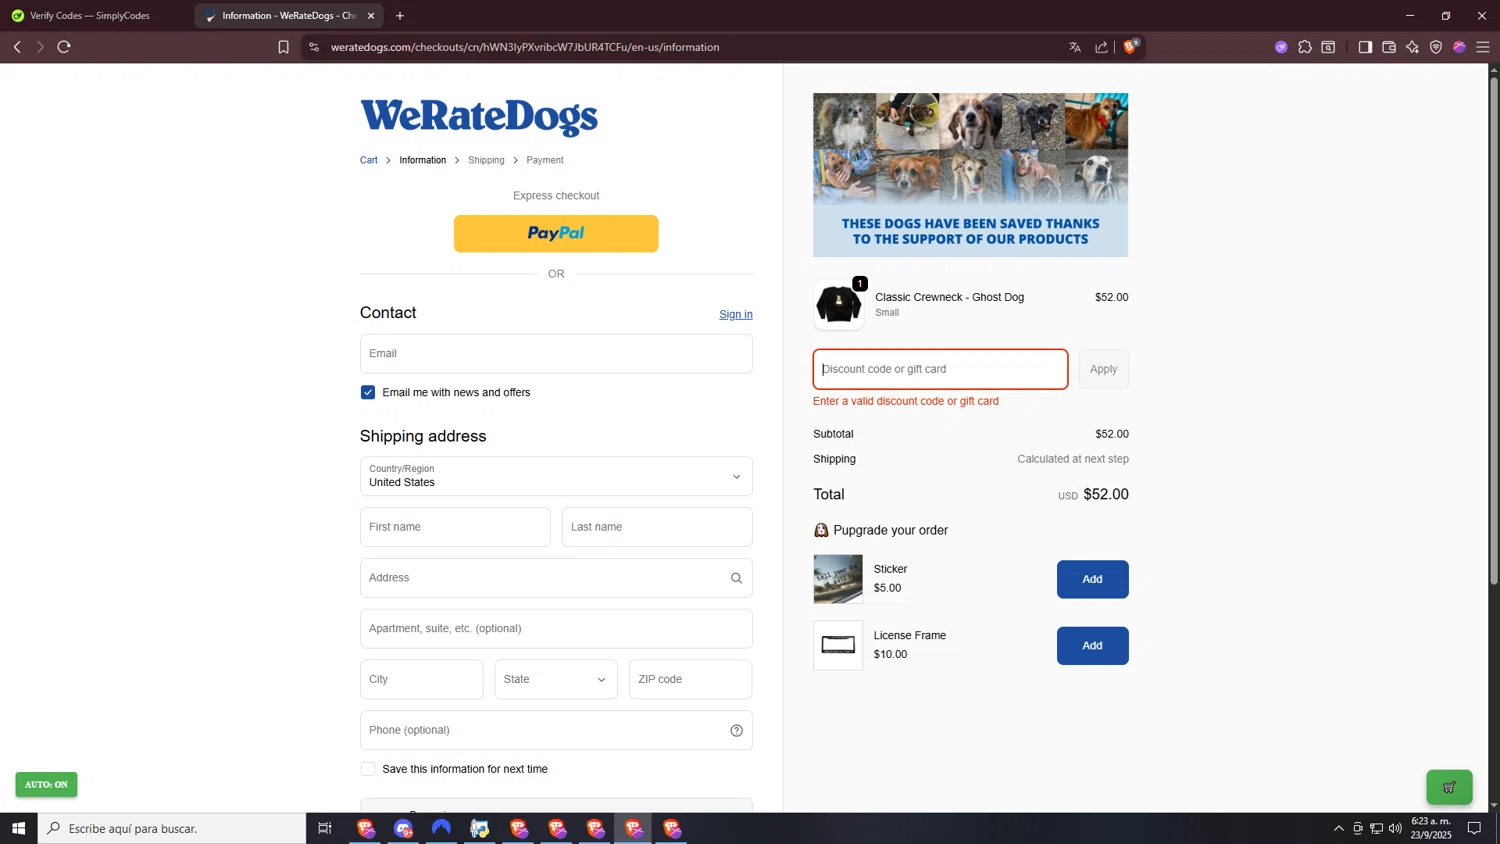The height and width of the screenshot is (844, 1500).
Task: Click the purple extension icon in toolbar
Action: pos(1281,47)
